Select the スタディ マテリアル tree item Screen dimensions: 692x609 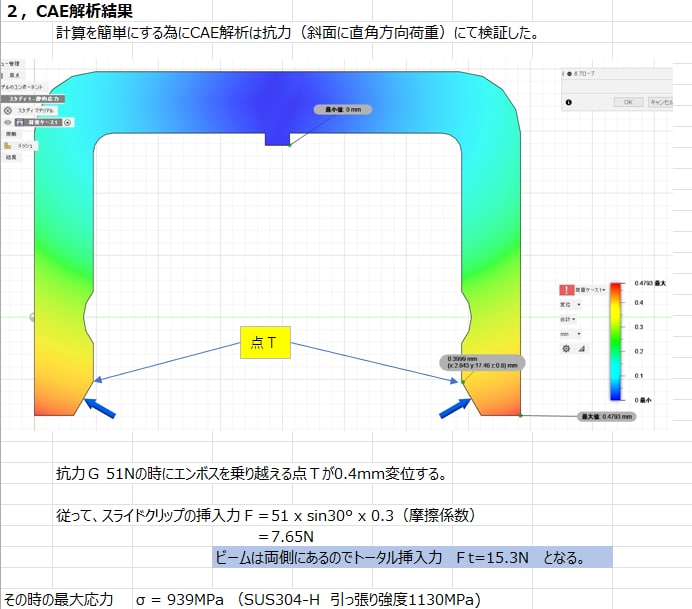(36, 110)
